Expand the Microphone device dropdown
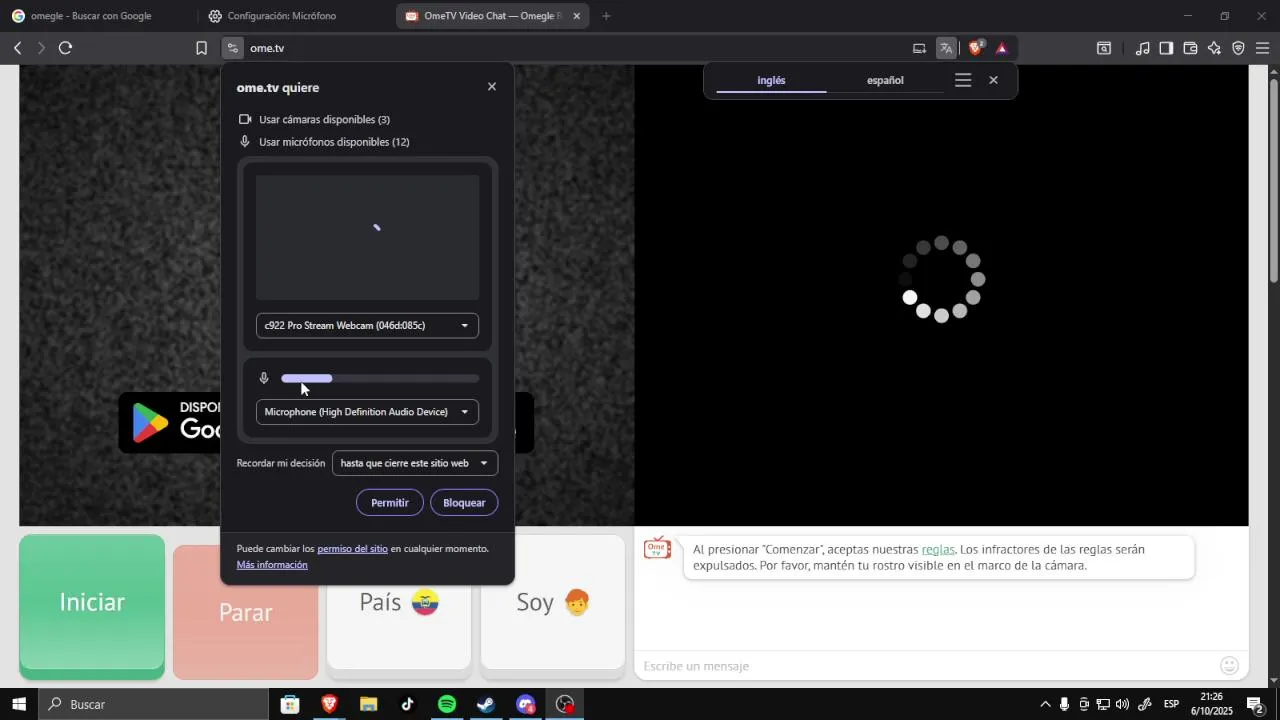The height and width of the screenshot is (720, 1280). point(367,412)
